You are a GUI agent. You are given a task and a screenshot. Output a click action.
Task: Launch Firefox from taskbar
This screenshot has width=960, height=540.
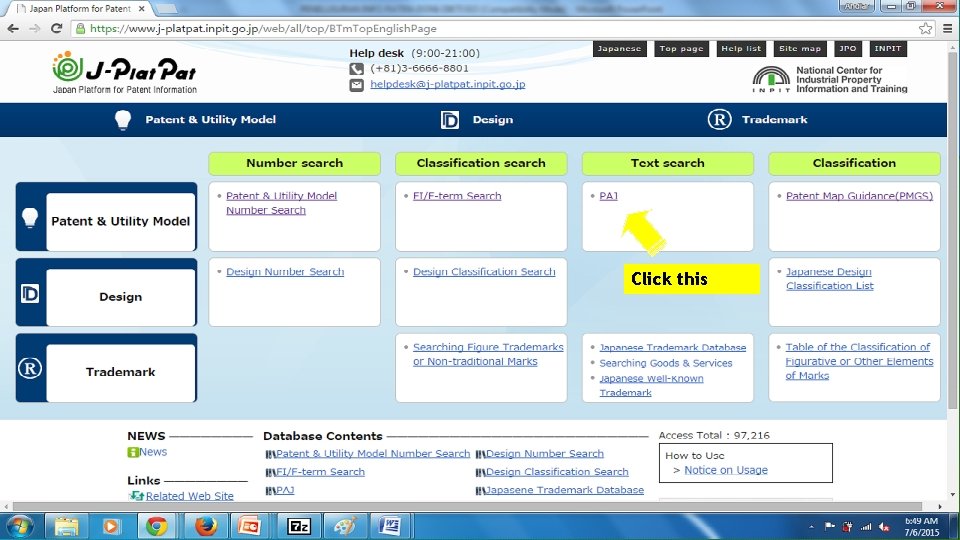click(206, 526)
